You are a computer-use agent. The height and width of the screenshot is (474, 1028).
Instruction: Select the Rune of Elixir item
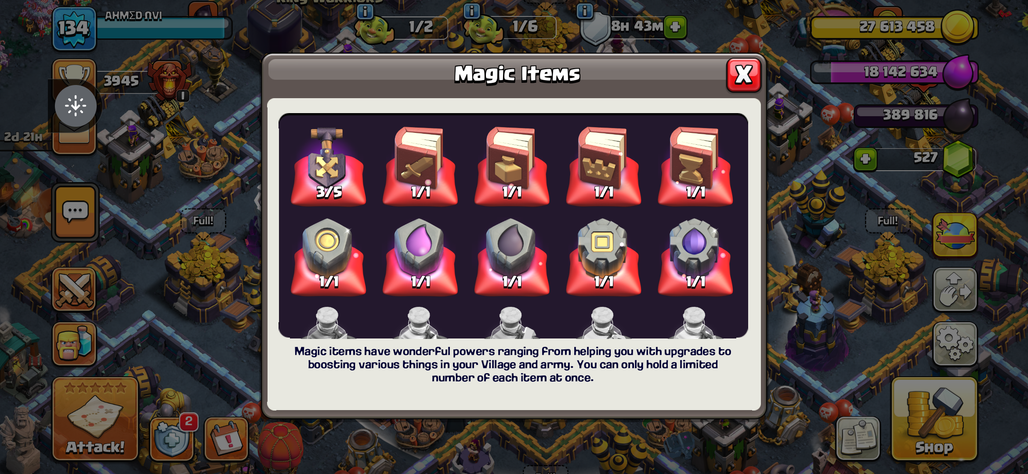coord(420,257)
